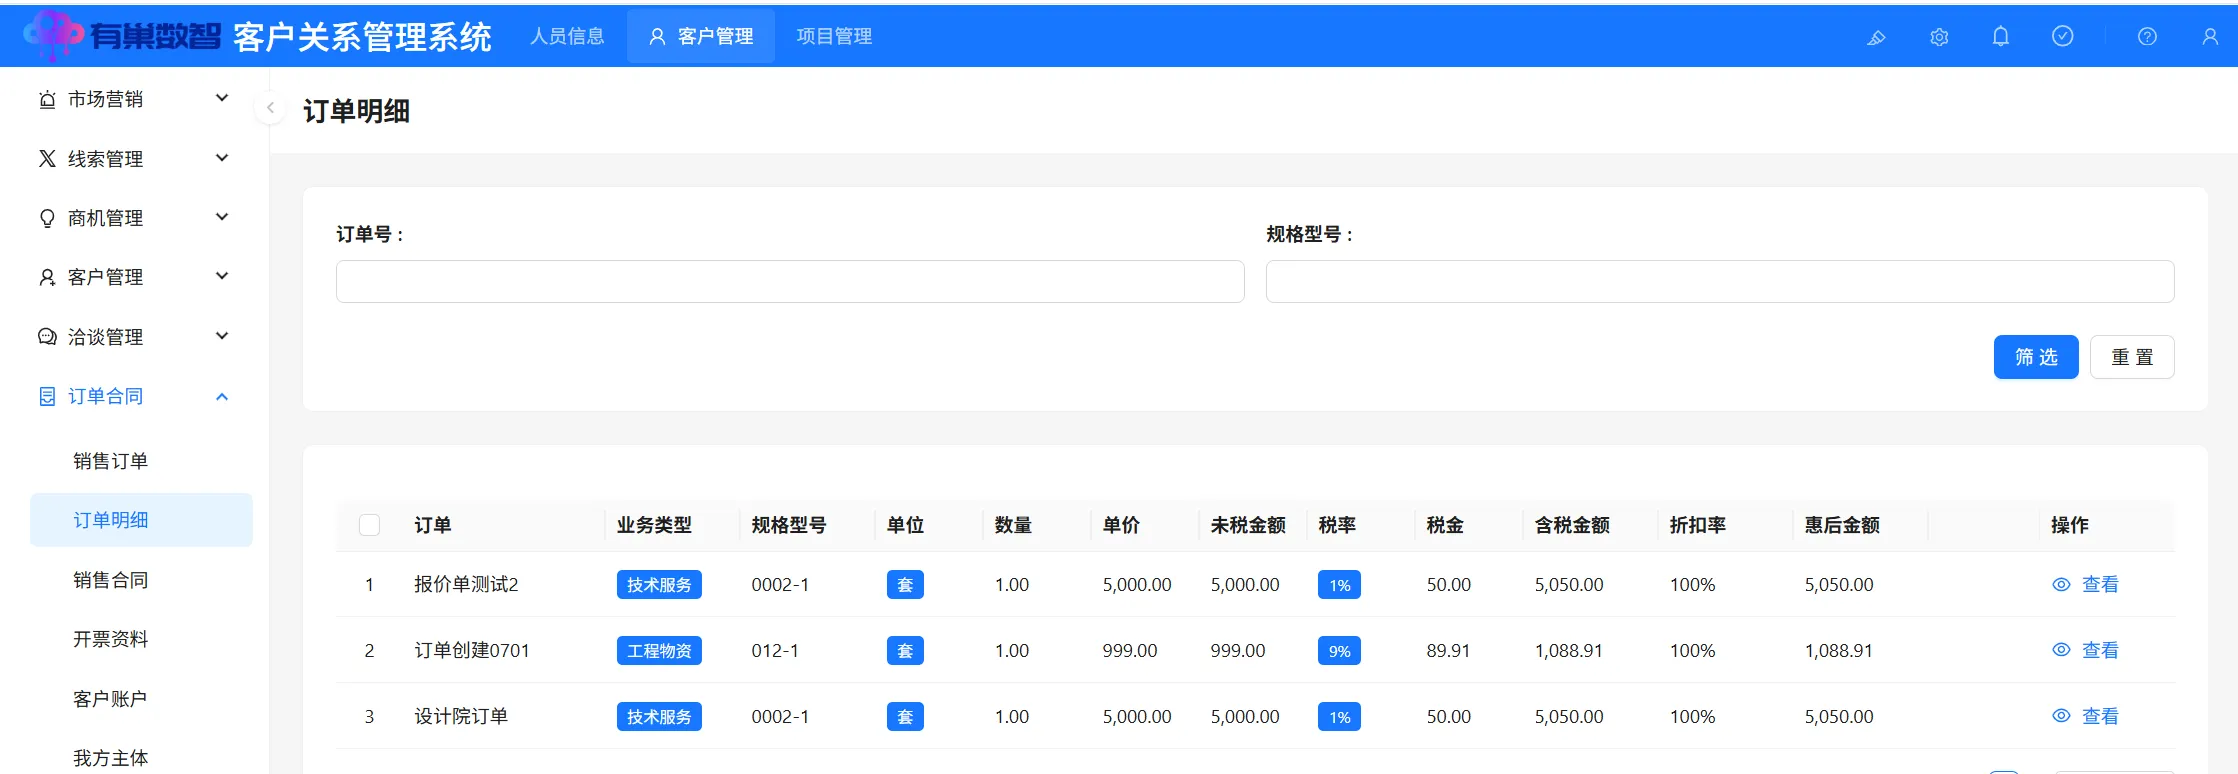Click the 业务类型 column header
Image resolution: width=2238 pixels, height=774 pixels.
pos(654,525)
